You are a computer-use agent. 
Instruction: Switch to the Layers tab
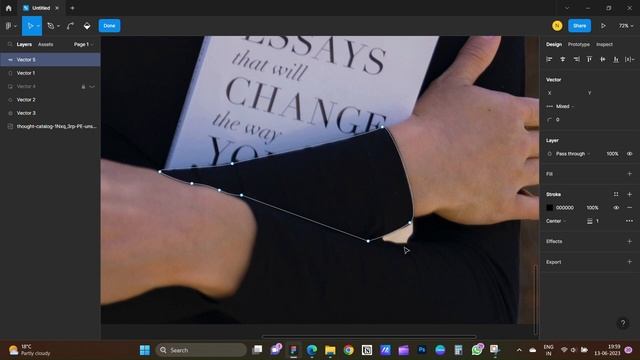[x=24, y=44]
